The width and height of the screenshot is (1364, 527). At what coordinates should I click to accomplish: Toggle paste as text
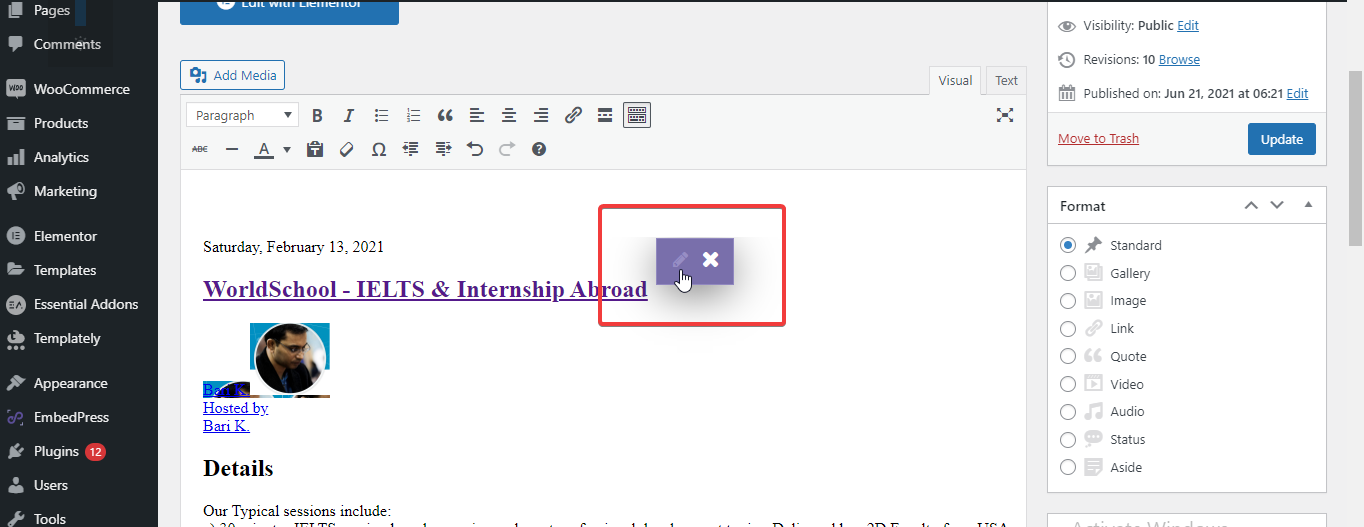pos(315,149)
